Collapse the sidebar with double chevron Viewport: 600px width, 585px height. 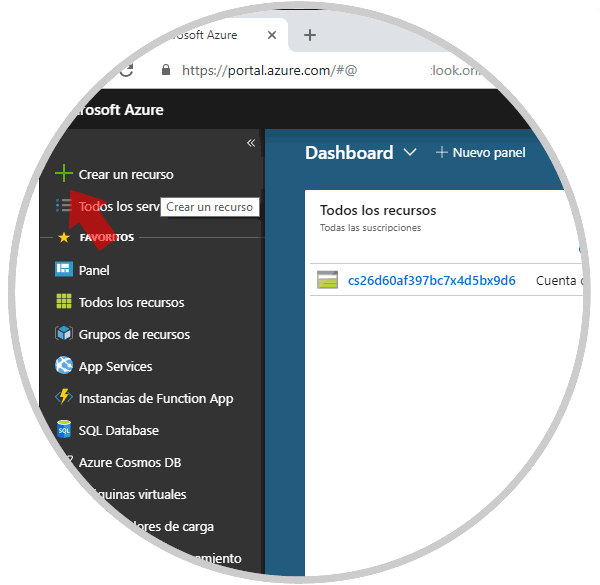tap(251, 143)
